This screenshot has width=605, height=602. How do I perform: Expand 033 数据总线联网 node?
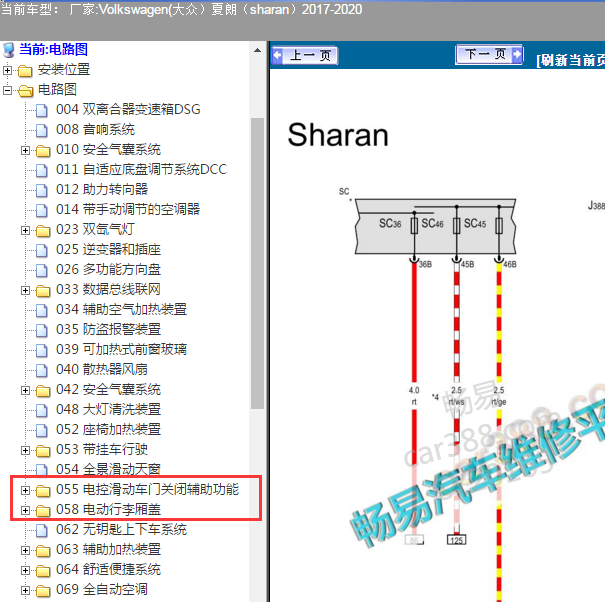click(x=25, y=290)
